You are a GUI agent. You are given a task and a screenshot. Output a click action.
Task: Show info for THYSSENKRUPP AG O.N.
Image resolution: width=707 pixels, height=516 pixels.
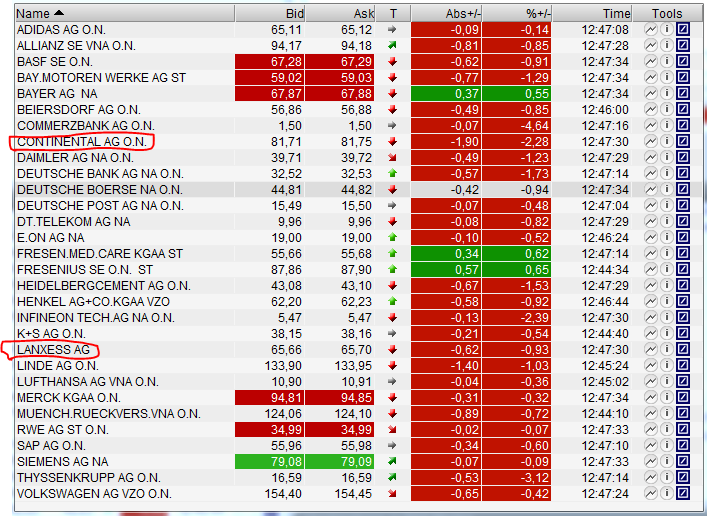[667, 478]
